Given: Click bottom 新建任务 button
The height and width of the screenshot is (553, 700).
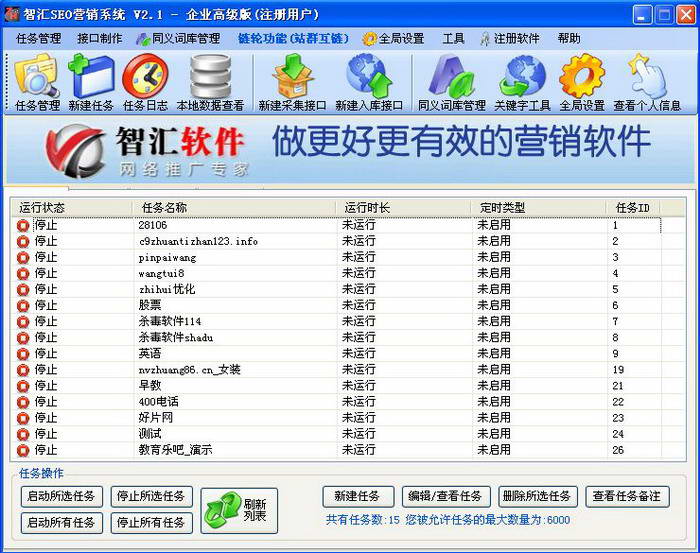Looking at the screenshot, I should pos(358,496).
